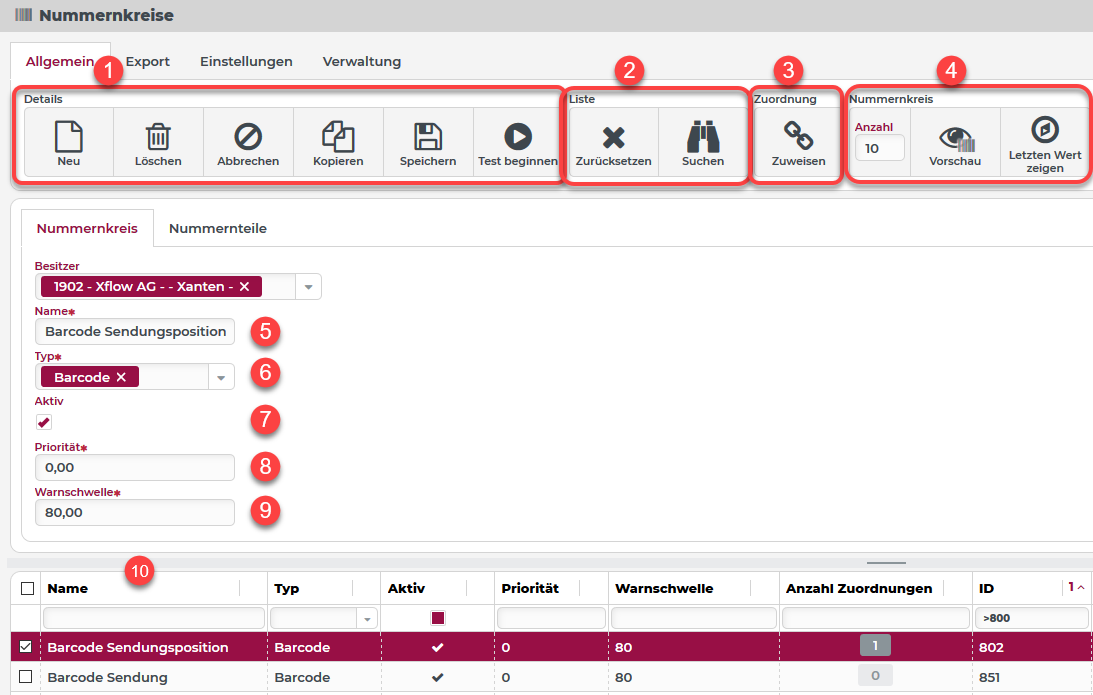The height and width of the screenshot is (695, 1093).
Task: Click the Neu document icon
Action: point(68,137)
